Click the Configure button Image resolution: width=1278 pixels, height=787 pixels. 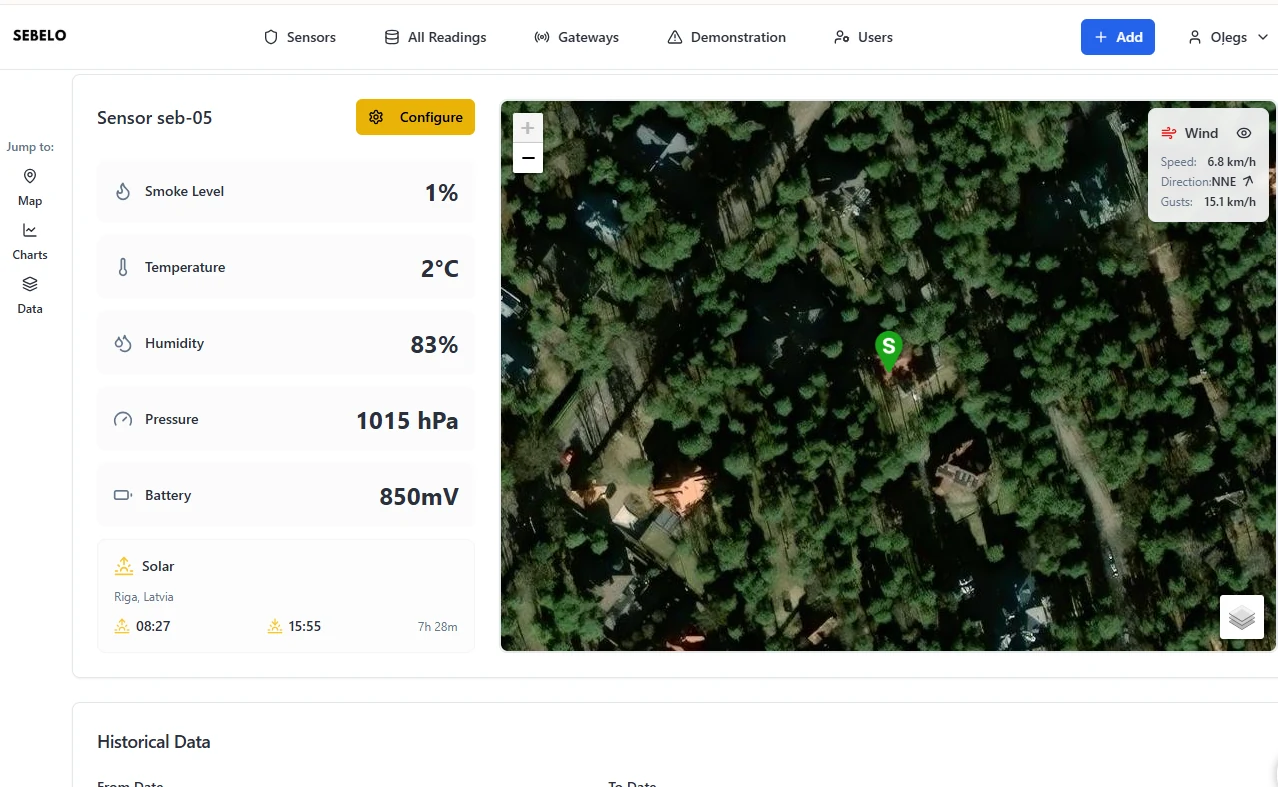click(415, 117)
